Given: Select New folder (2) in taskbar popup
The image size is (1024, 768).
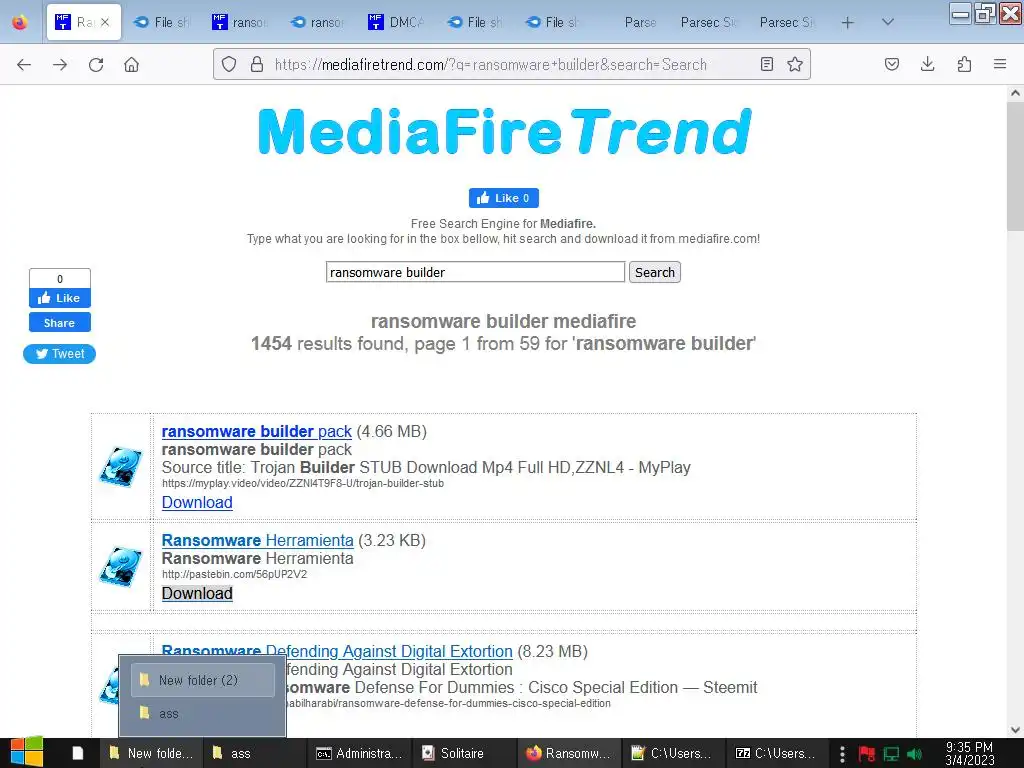Looking at the screenshot, I should [202, 680].
